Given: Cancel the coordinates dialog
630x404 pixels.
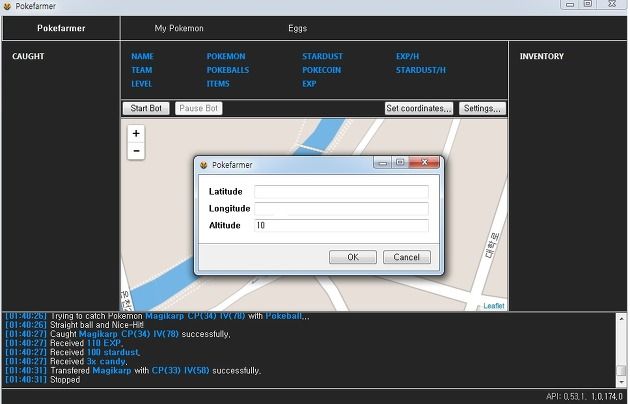Looking at the screenshot, I should [407, 257].
